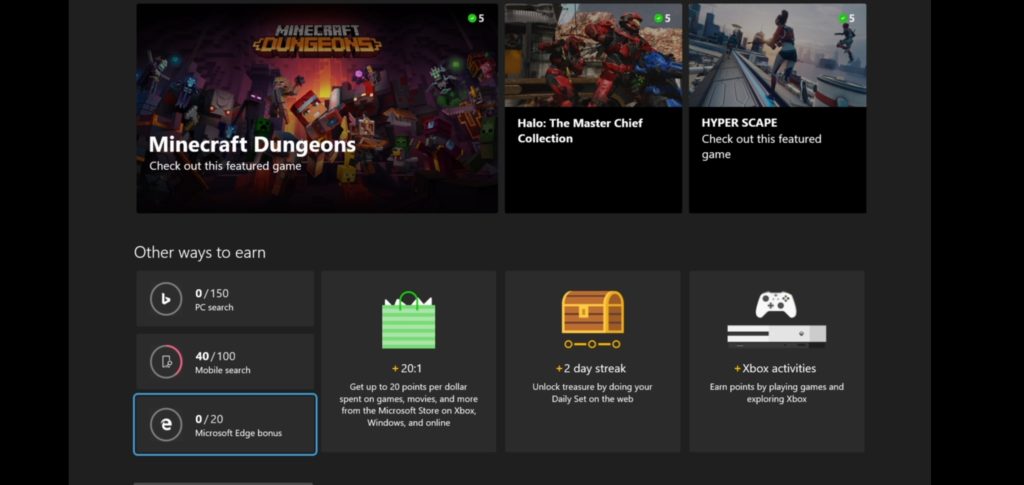
Task: Click the mobile phone icon for Mobile search
Action: (x=166, y=361)
